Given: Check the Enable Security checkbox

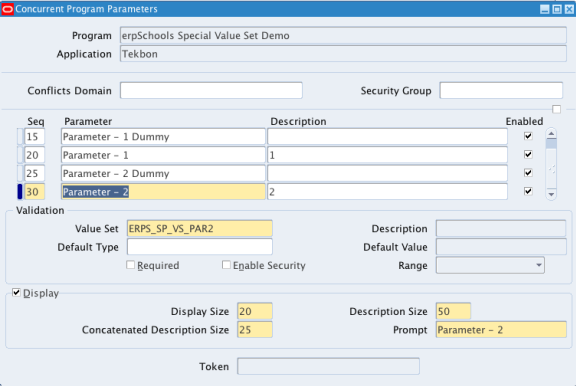Looking at the screenshot, I should click(x=226, y=265).
